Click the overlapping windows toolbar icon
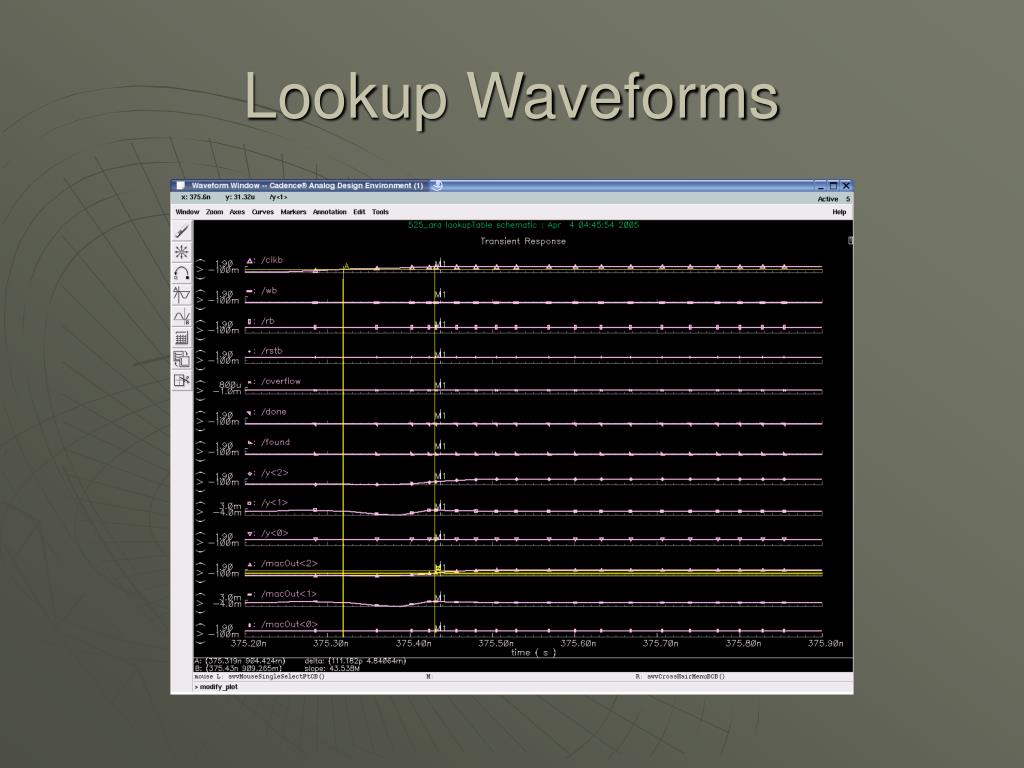This screenshot has width=1024, height=768. click(182, 359)
